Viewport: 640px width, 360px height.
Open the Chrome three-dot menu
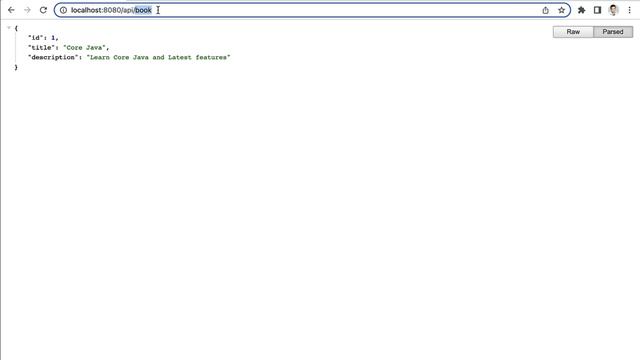[x=629, y=10]
